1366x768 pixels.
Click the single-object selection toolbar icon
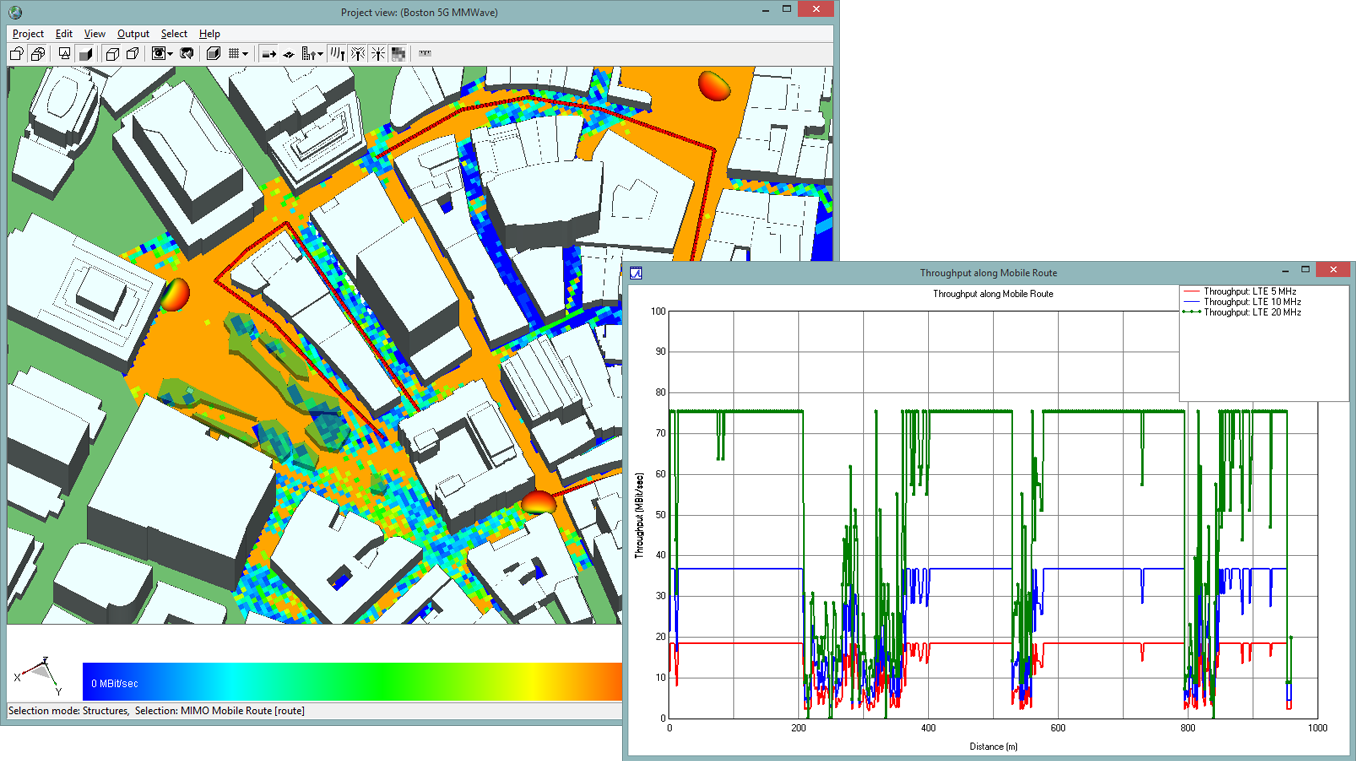coord(17,54)
